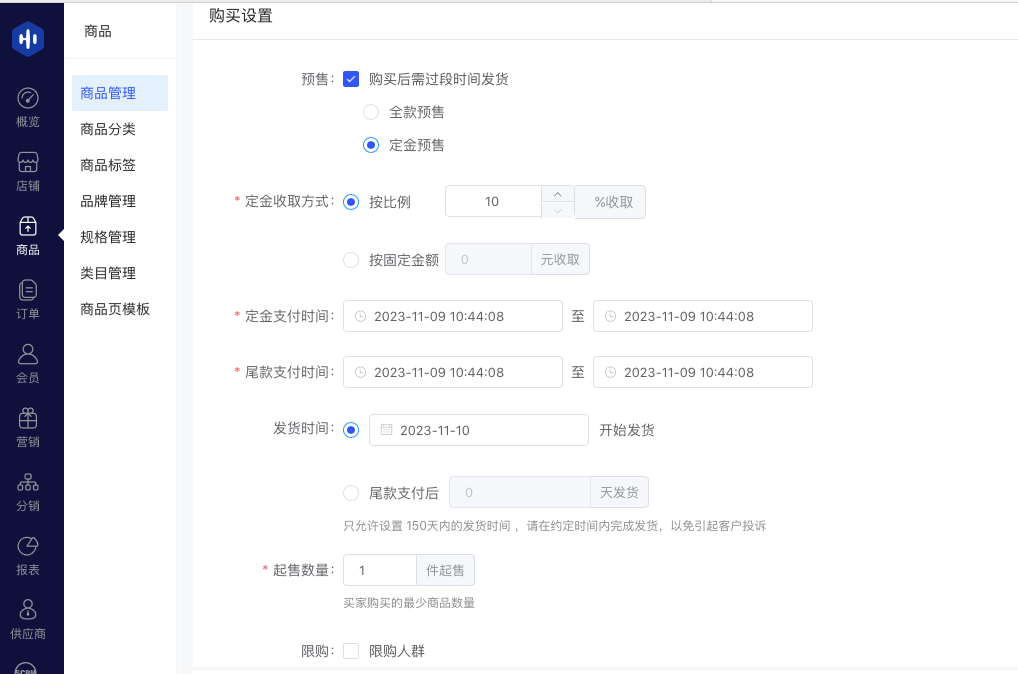The image size is (1018, 674).
Task: Click clock icon in 尾款支付时间 start field
Action: click(360, 372)
